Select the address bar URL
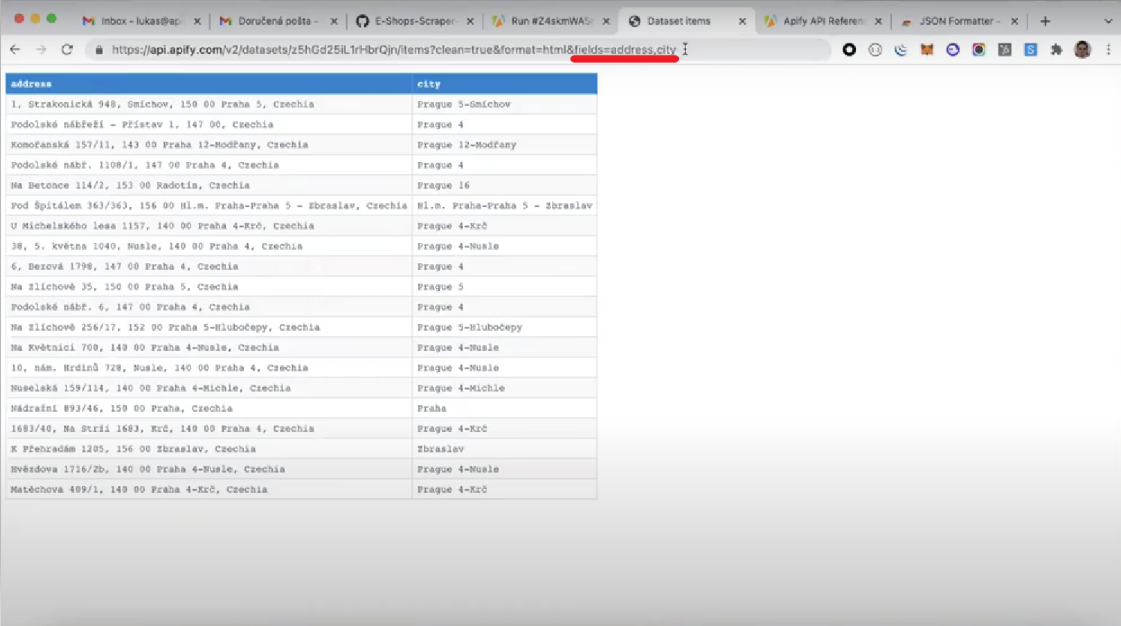 click(x=400, y=46)
